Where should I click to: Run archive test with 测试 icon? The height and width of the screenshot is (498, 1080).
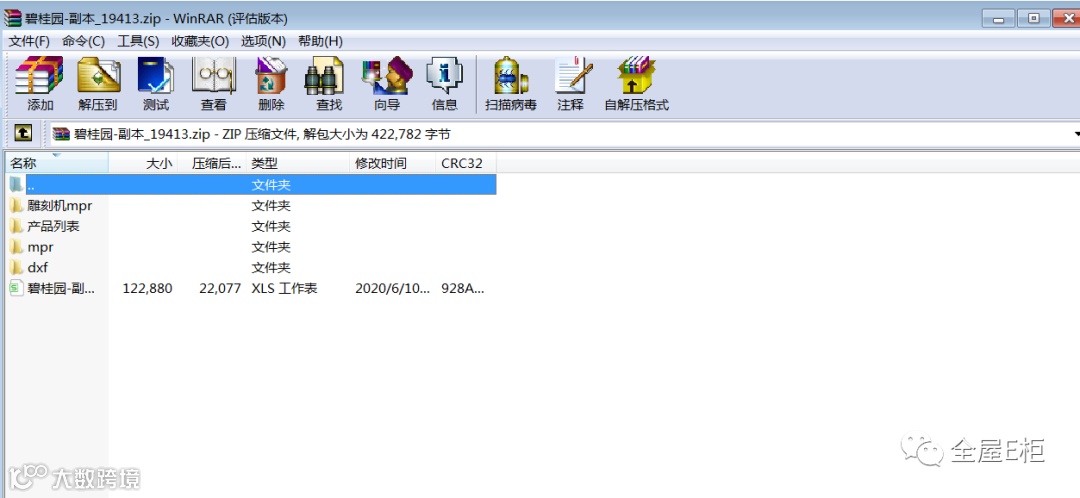coord(156,75)
